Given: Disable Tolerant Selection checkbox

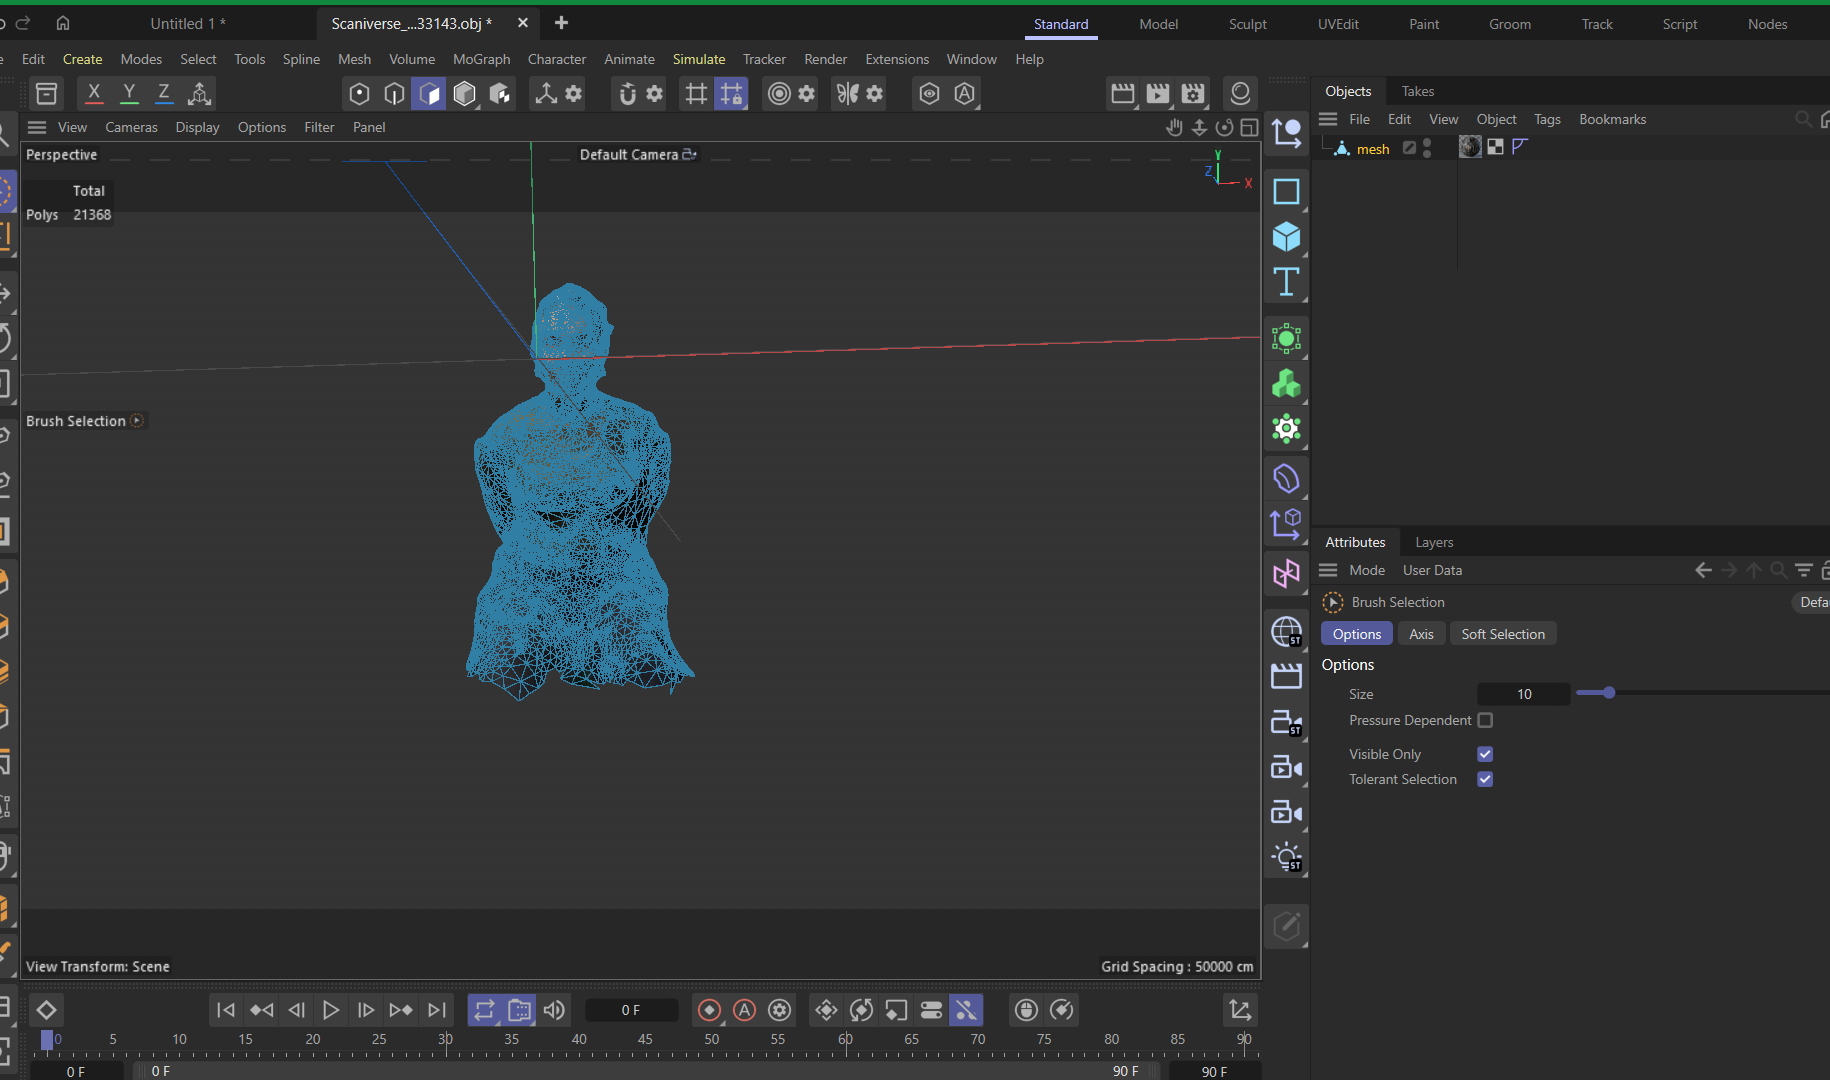Looking at the screenshot, I should (1485, 779).
